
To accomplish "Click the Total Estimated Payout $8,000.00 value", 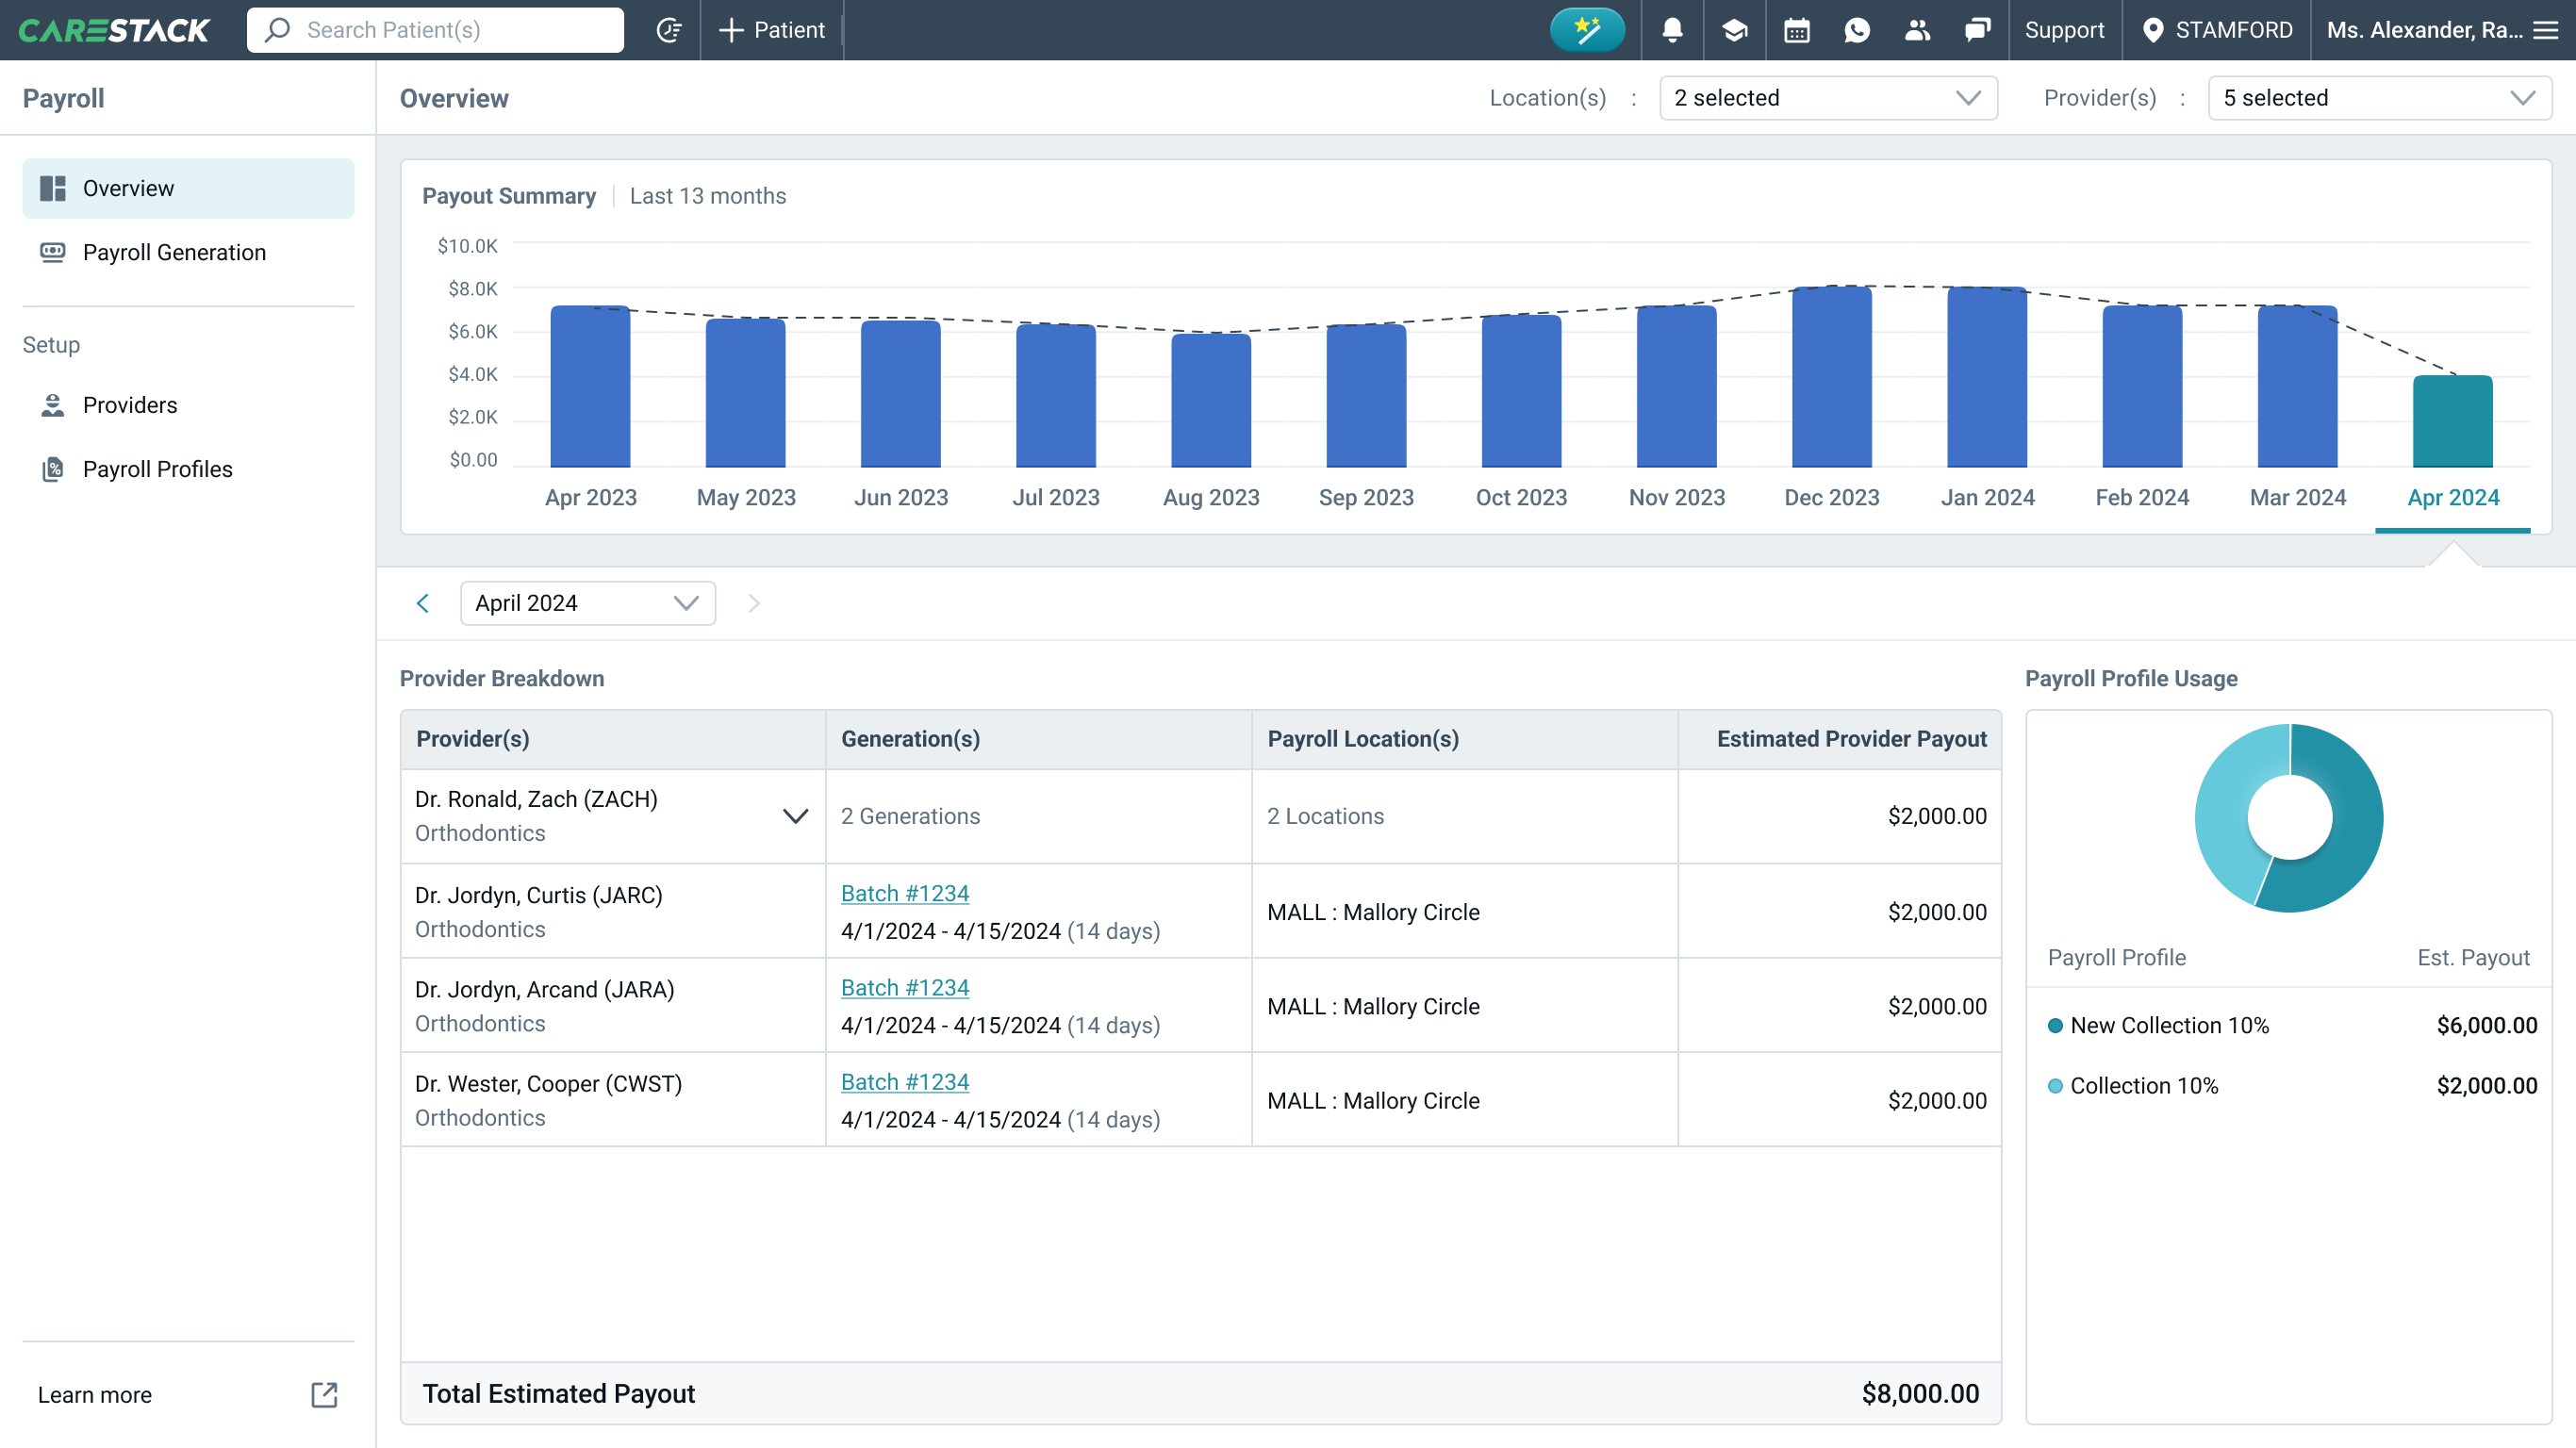I will click(1920, 1393).
